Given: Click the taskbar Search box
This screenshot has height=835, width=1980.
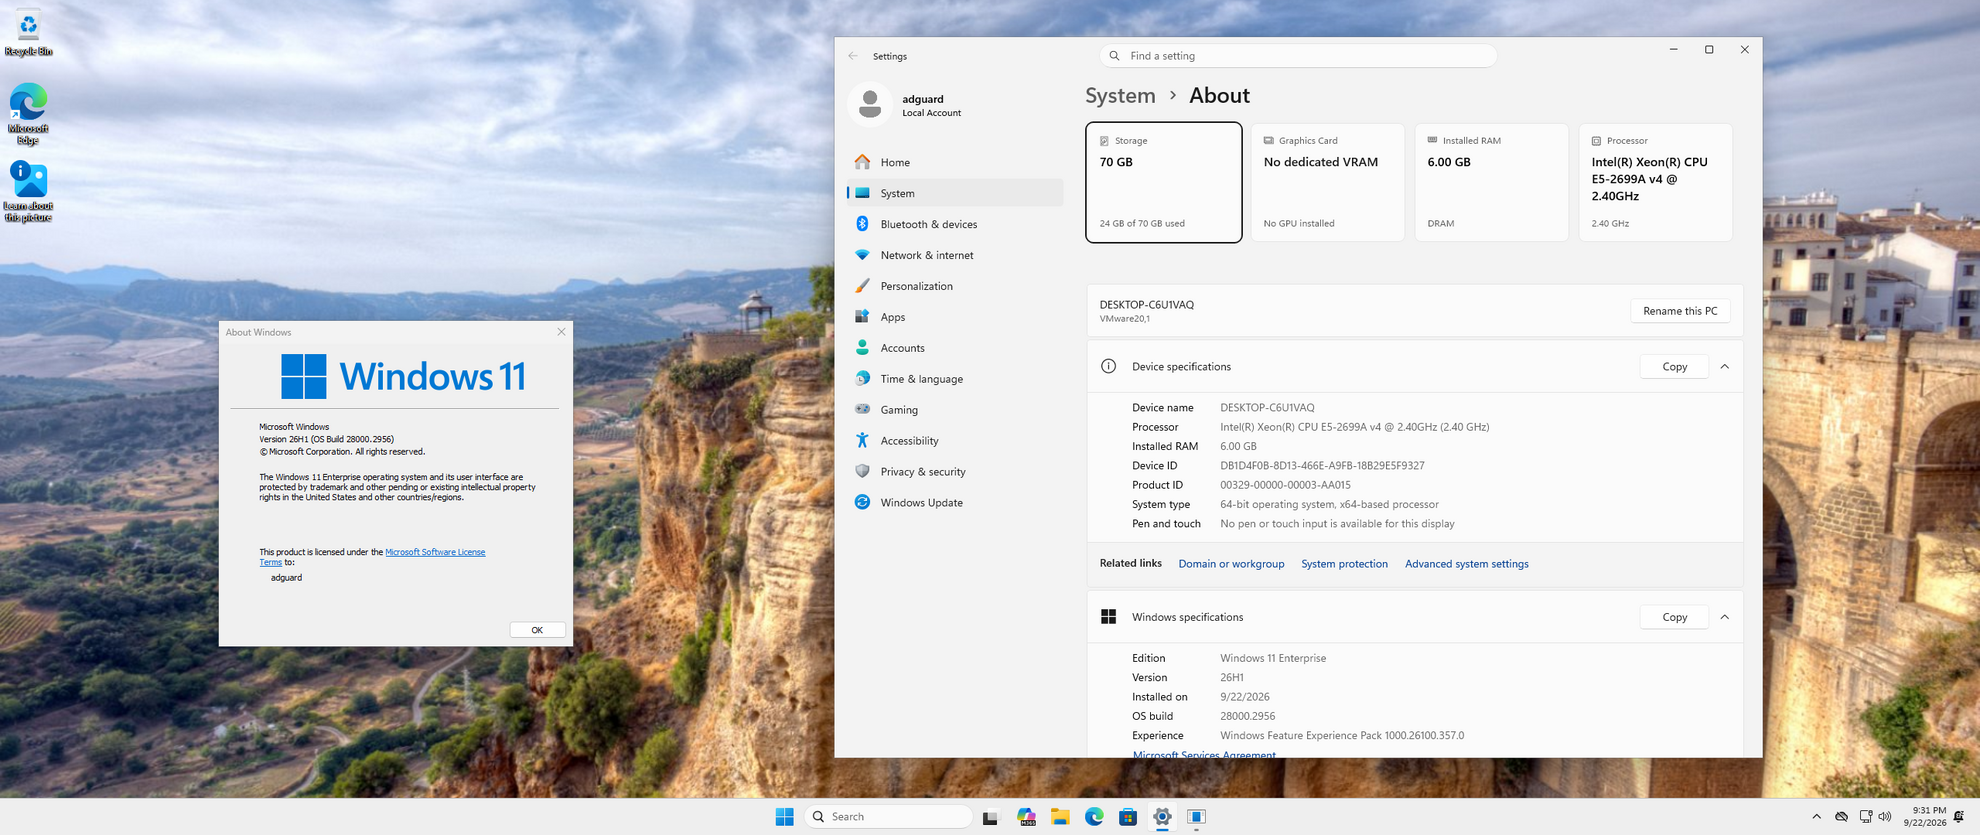Looking at the screenshot, I should pos(888,817).
